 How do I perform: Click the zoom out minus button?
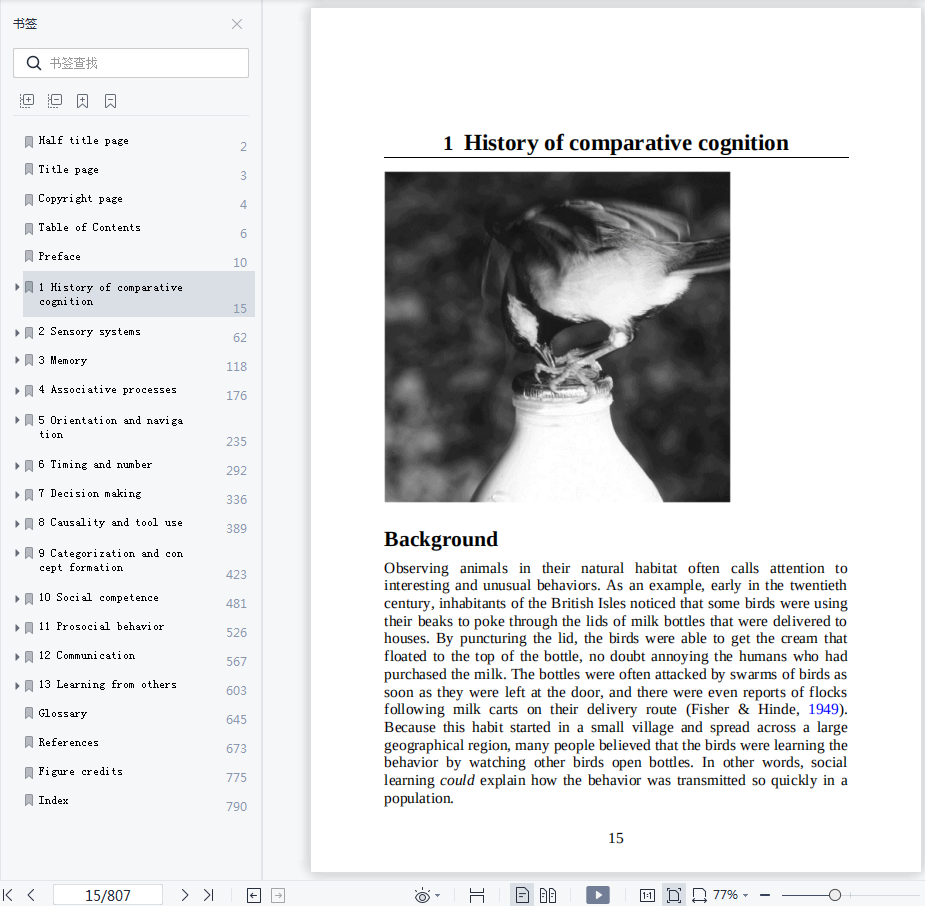pos(765,895)
